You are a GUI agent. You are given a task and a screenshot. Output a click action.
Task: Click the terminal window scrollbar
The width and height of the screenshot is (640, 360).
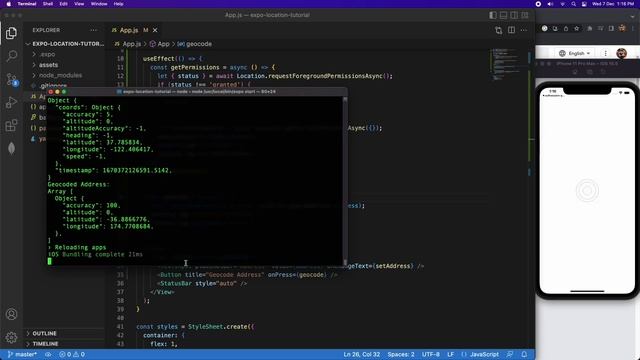[x=345, y=180]
